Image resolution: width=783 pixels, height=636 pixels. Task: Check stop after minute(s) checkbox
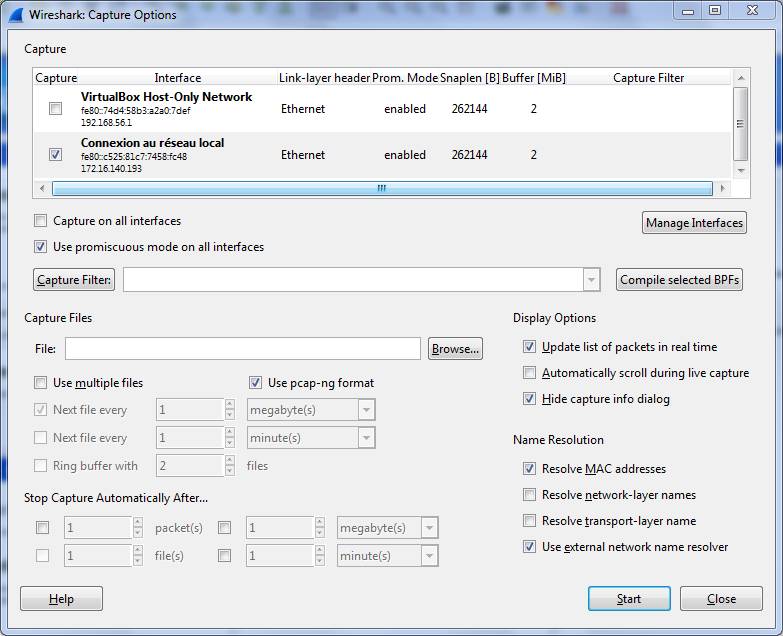coord(225,556)
